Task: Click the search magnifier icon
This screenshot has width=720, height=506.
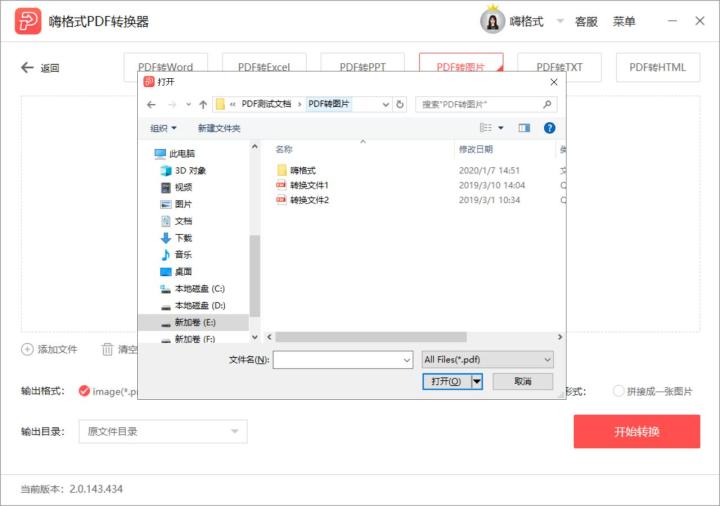Action: point(547,105)
